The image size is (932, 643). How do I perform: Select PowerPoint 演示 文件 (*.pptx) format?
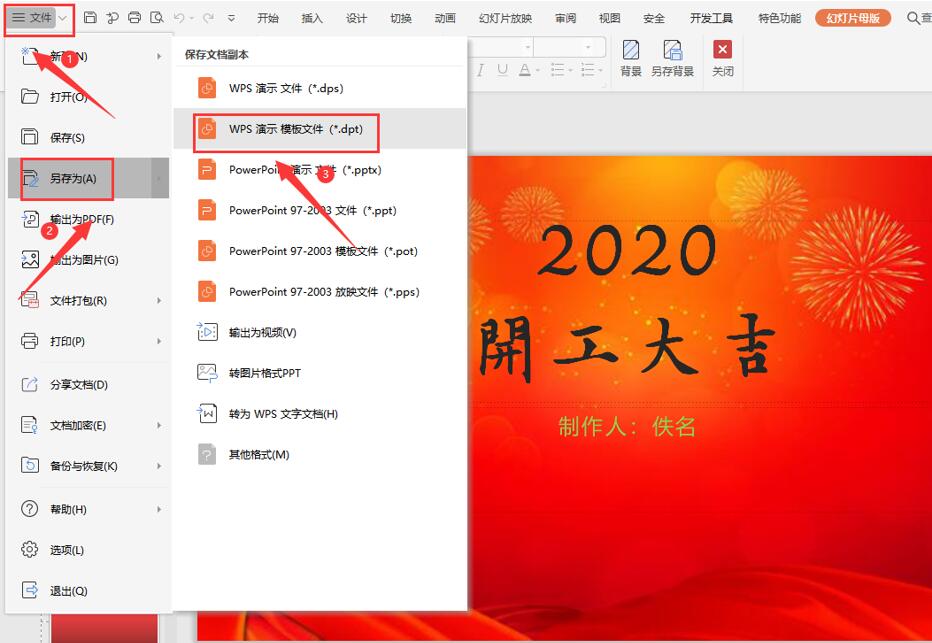320,170
